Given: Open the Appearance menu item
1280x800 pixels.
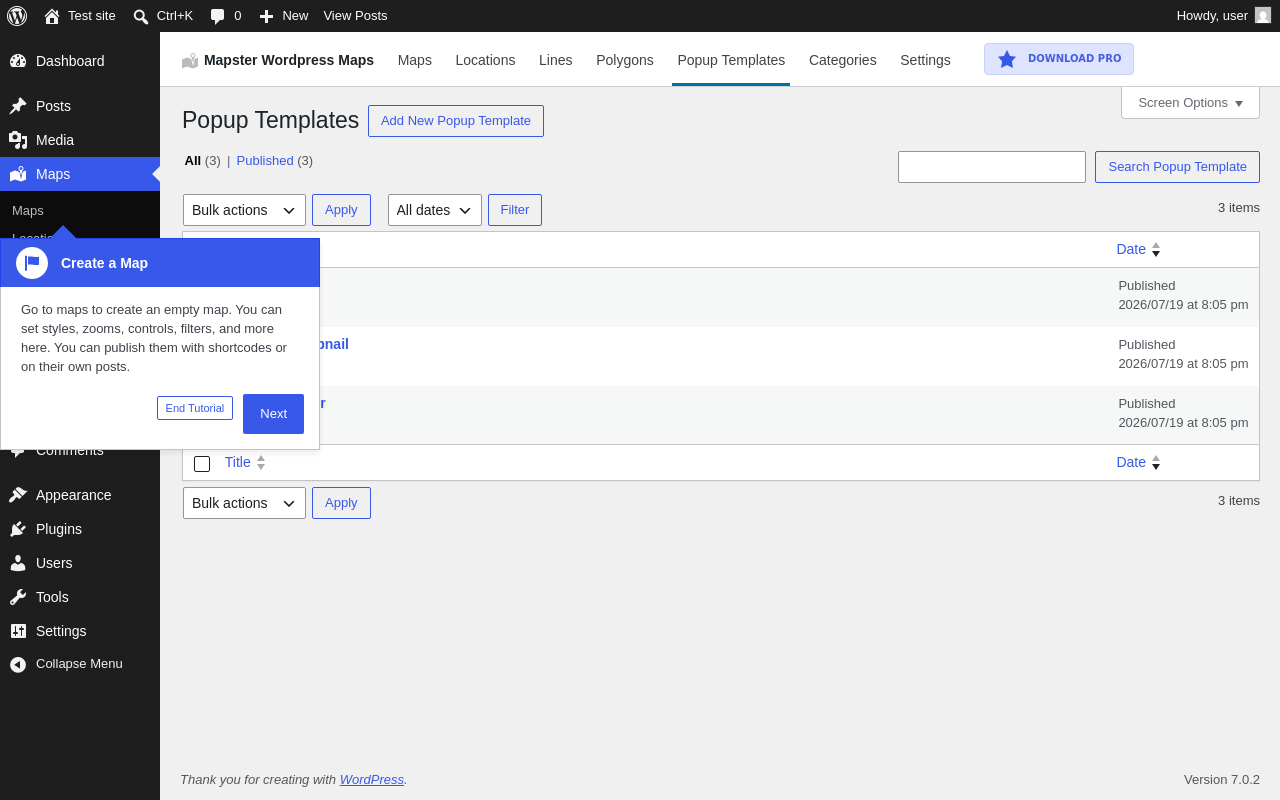Looking at the screenshot, I should click(x=80, y=495).
